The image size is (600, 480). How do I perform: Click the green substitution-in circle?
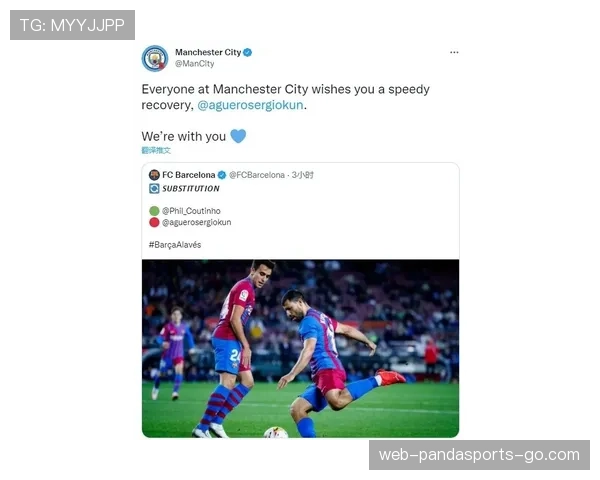pos(154,211)
